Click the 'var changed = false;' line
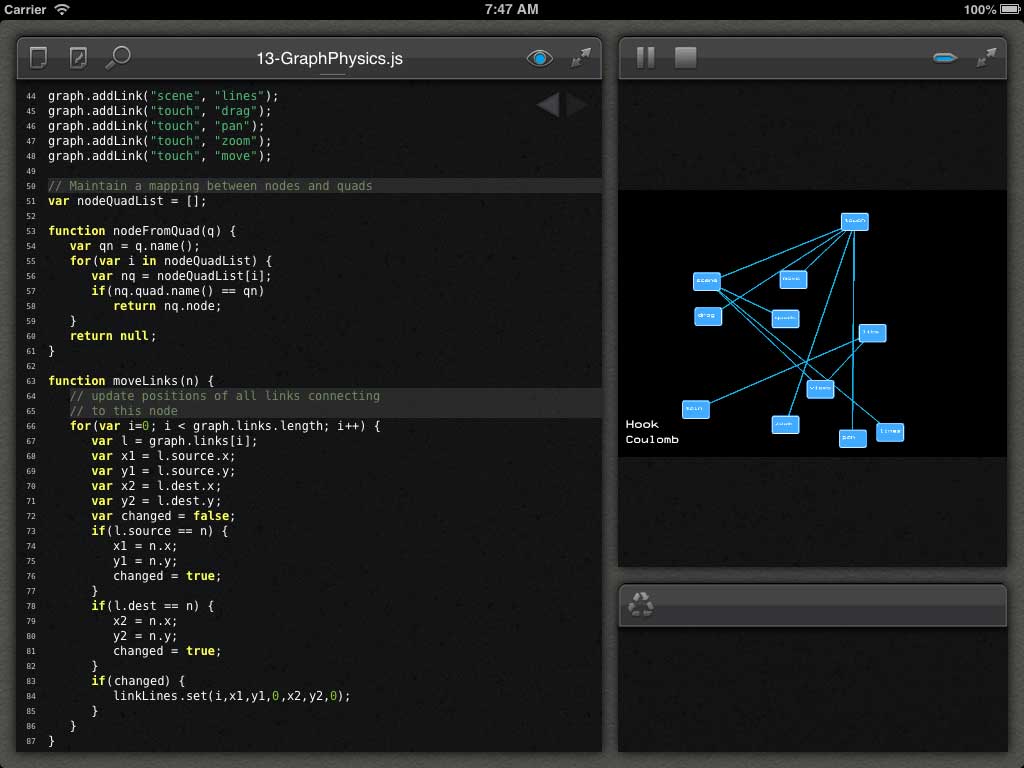 pyautogui.click(x=163, y=516)
